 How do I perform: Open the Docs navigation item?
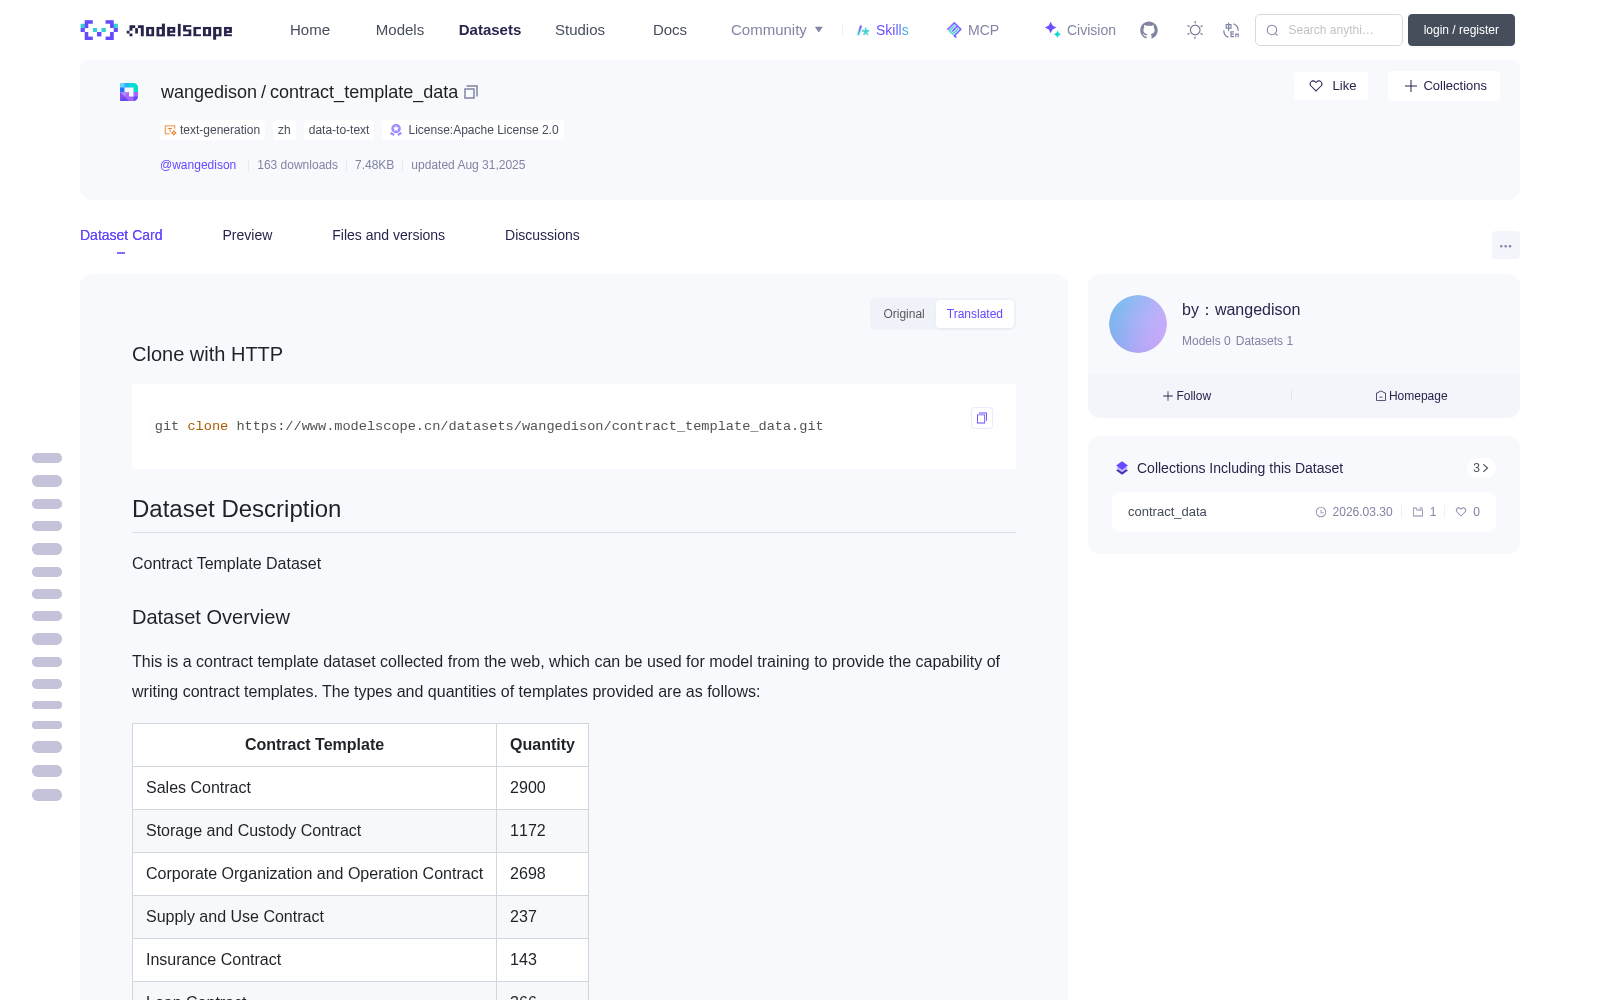coord(670,30)
